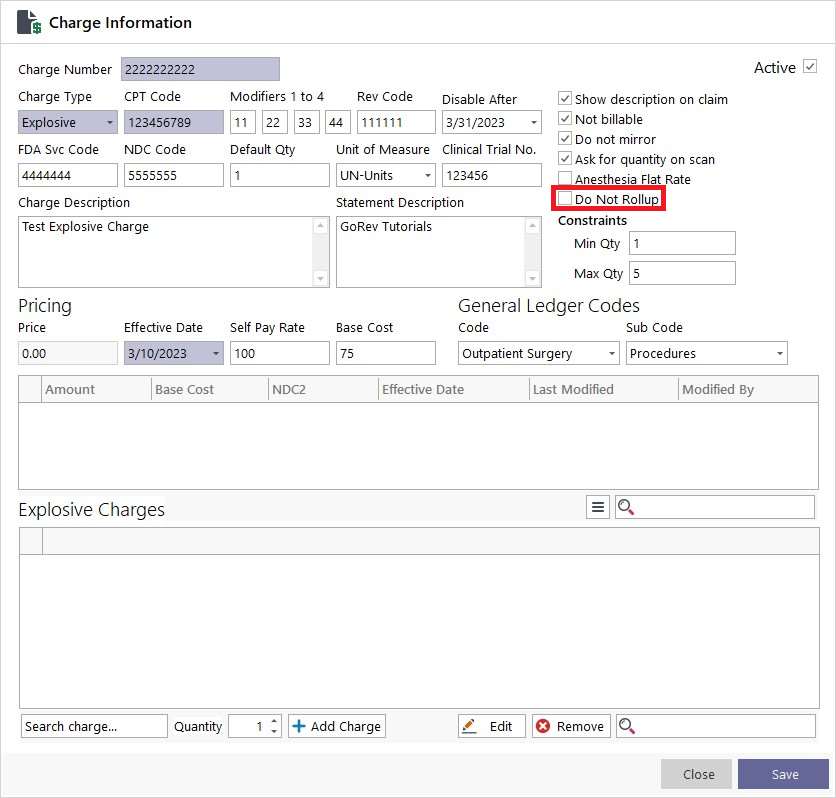Toggle the Active checkbox
836x798 pixels.
[x=810, y=67]
